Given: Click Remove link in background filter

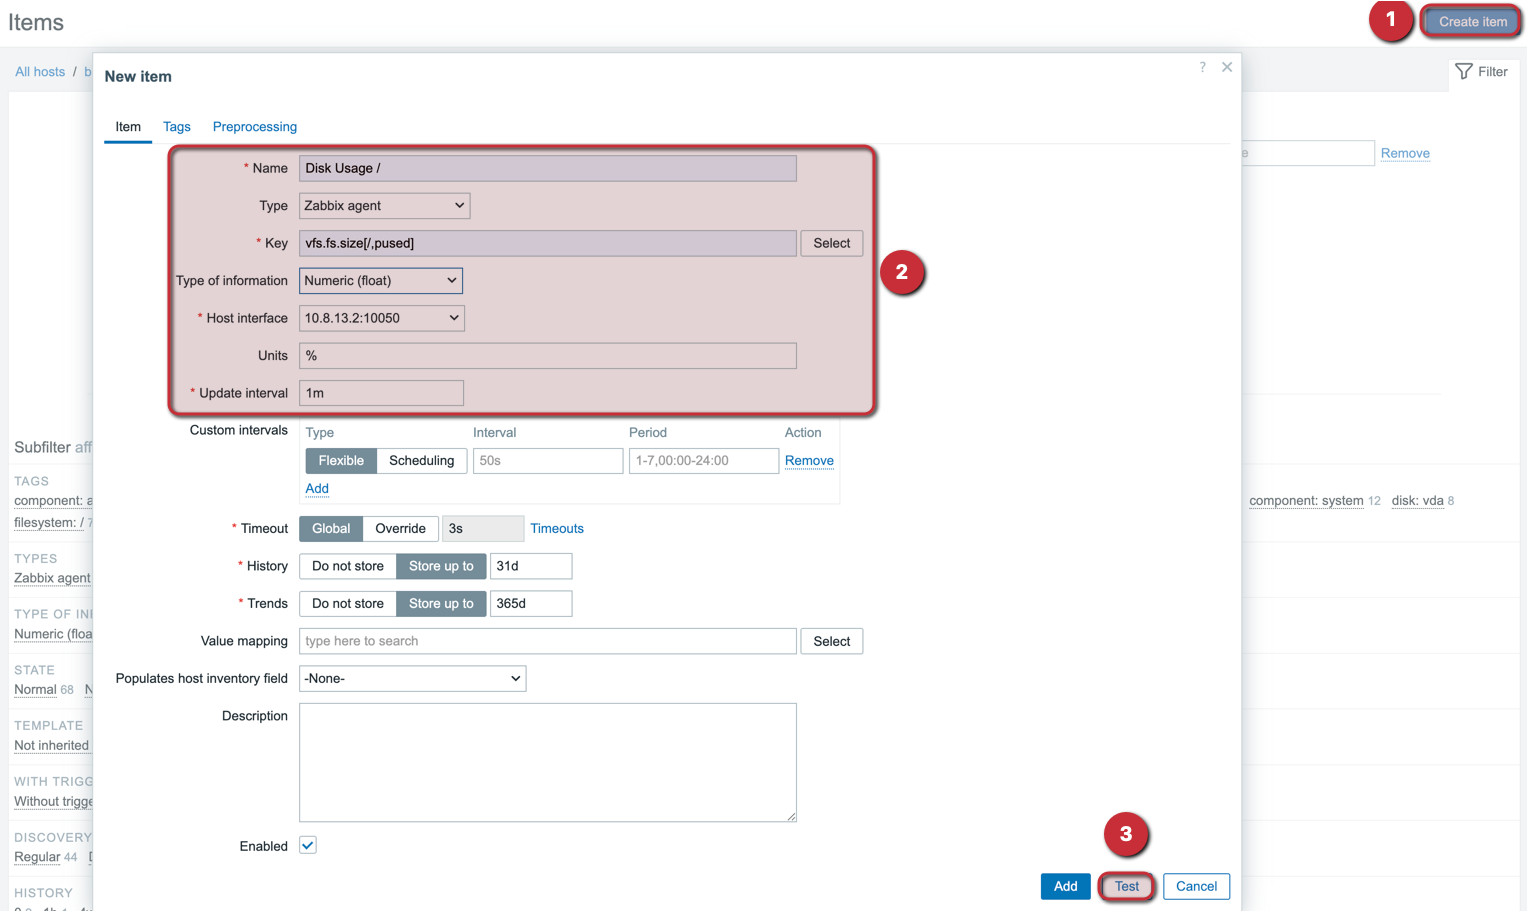Looking at the screenshot, I should (x=1405, y=153).
